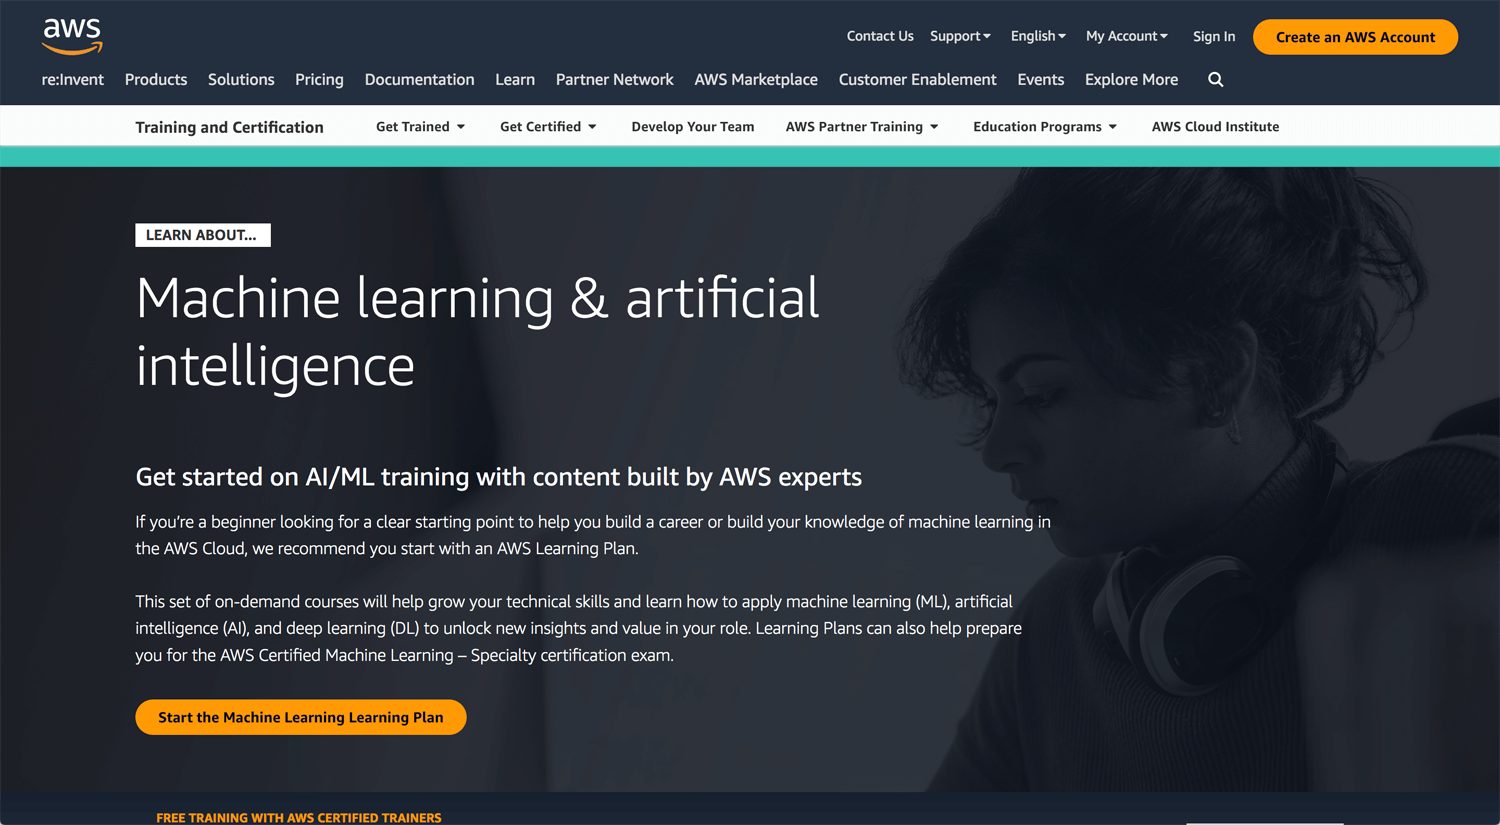Open Develop Your Team link
This screenshot has width=1500, height=825.
point(692,127)
